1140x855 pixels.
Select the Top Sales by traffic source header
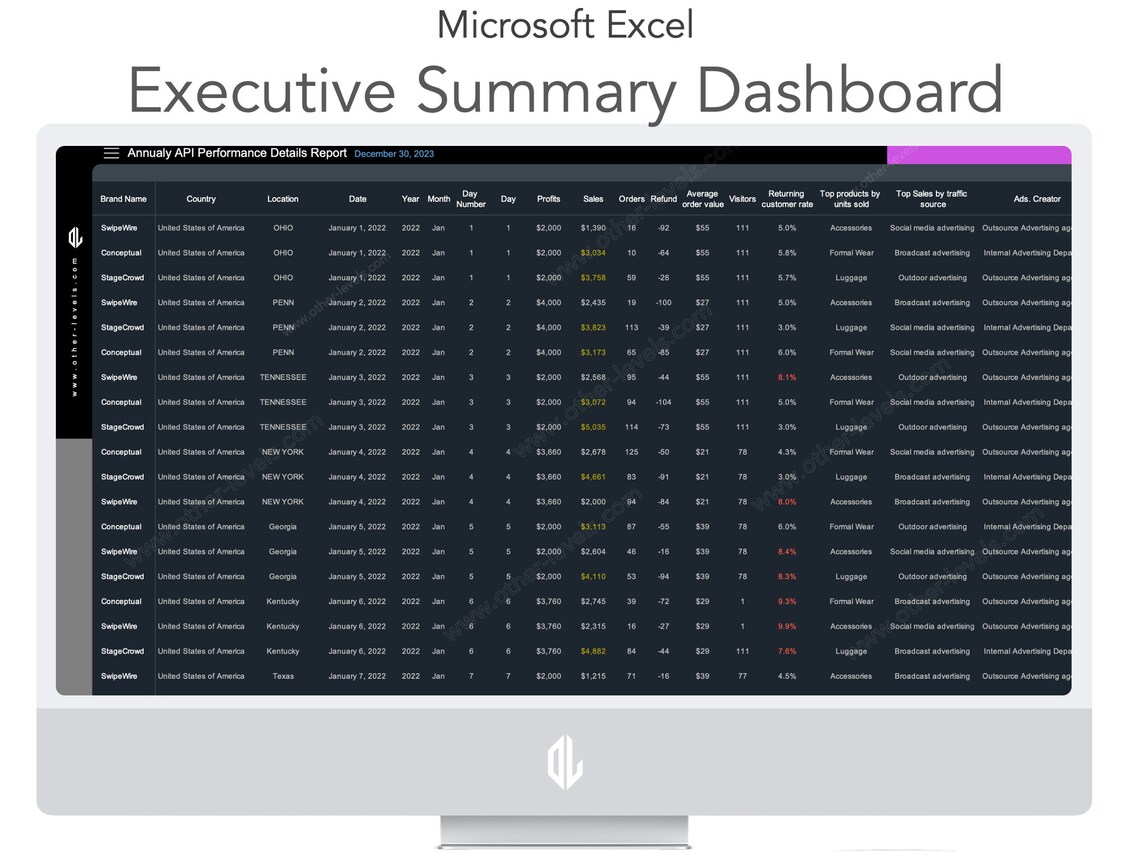(932, 199)
